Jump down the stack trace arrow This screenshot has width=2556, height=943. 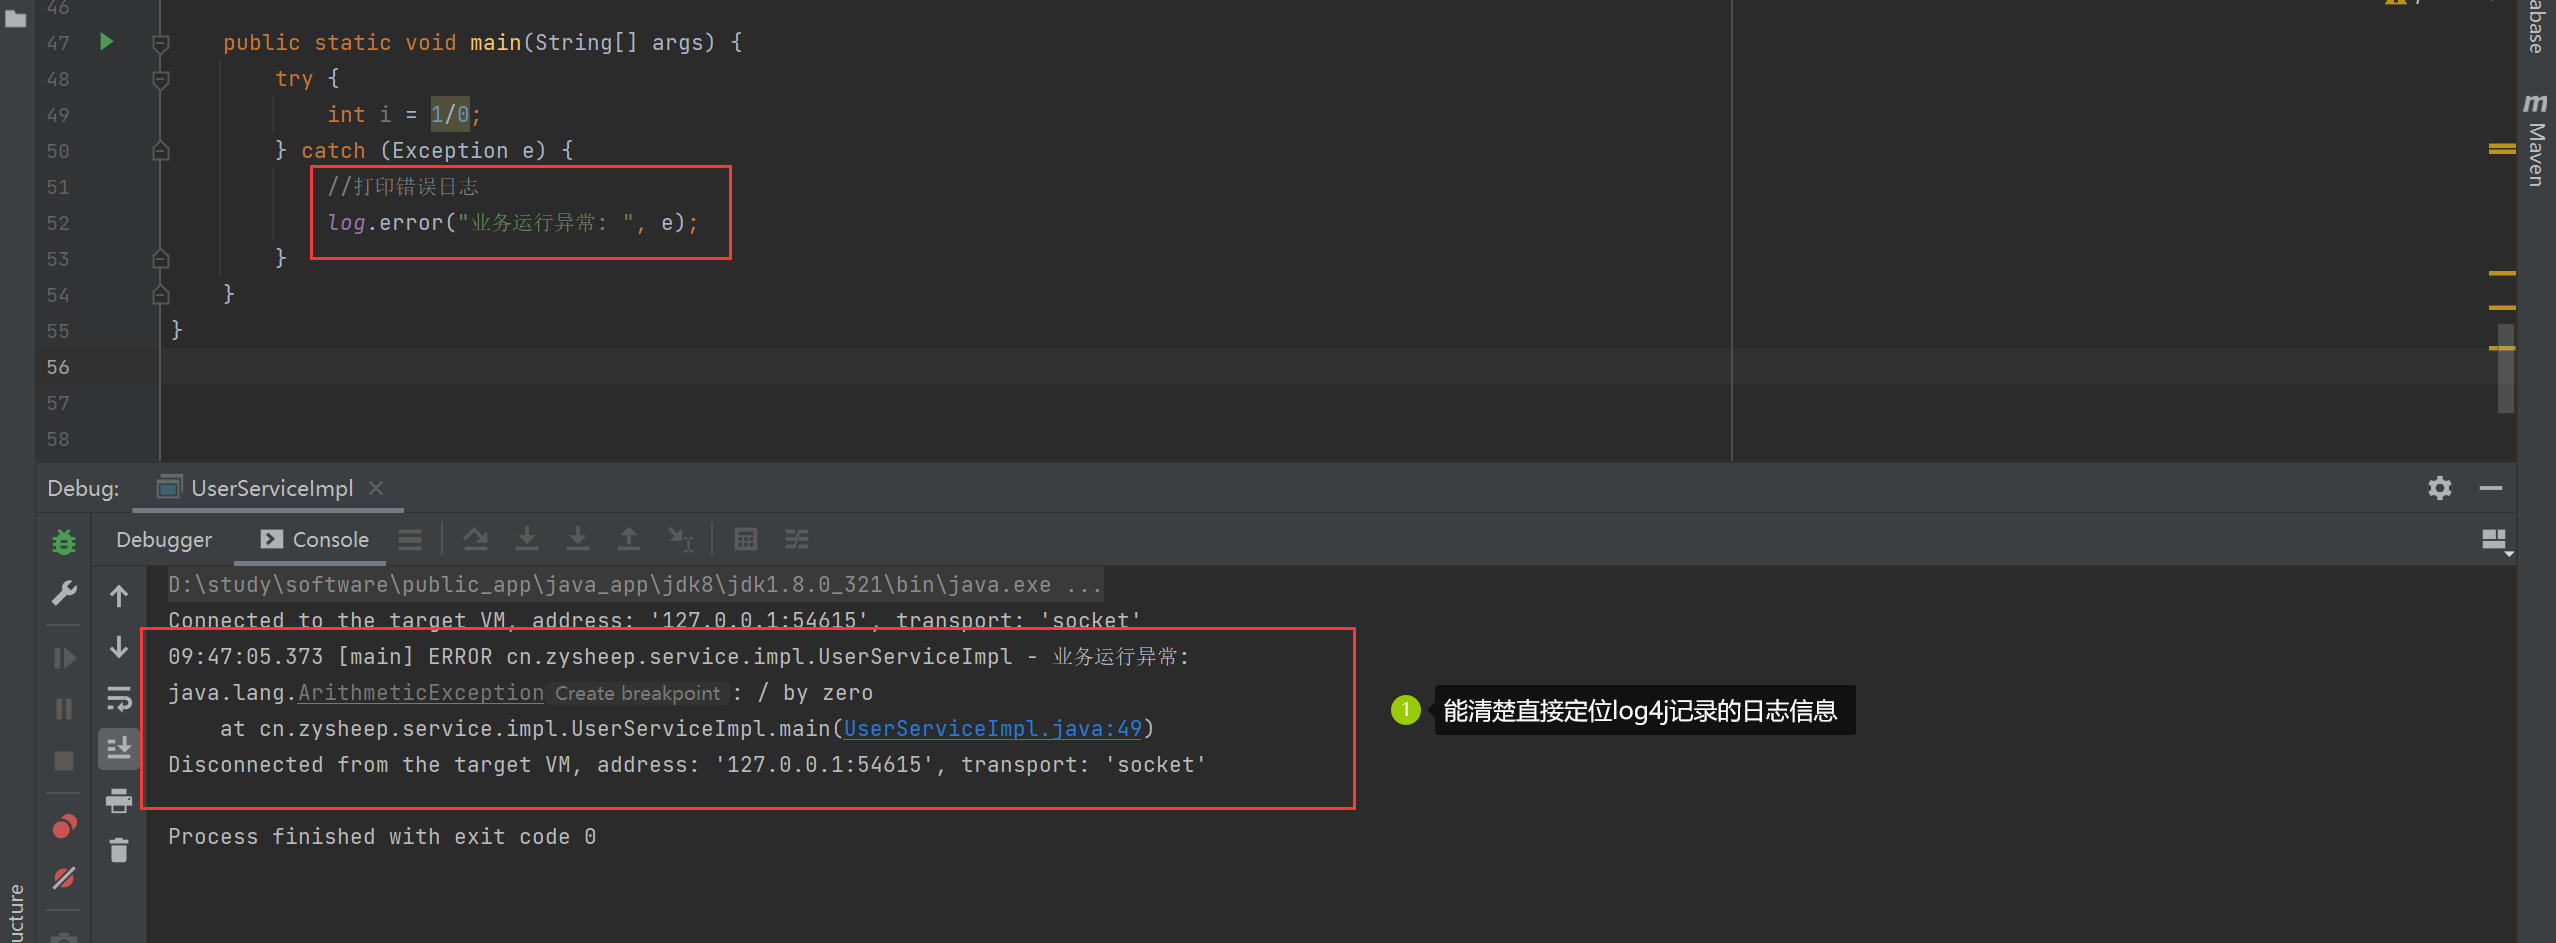119,647
